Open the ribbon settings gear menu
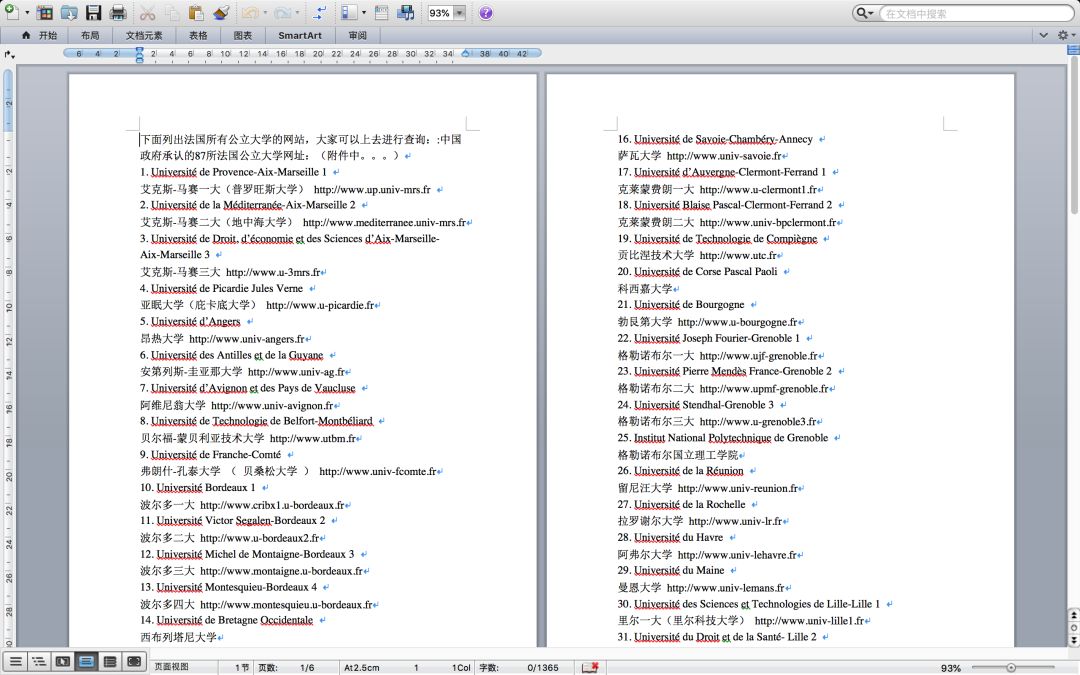The image size is (1080, 675). tap(1066, 35)
